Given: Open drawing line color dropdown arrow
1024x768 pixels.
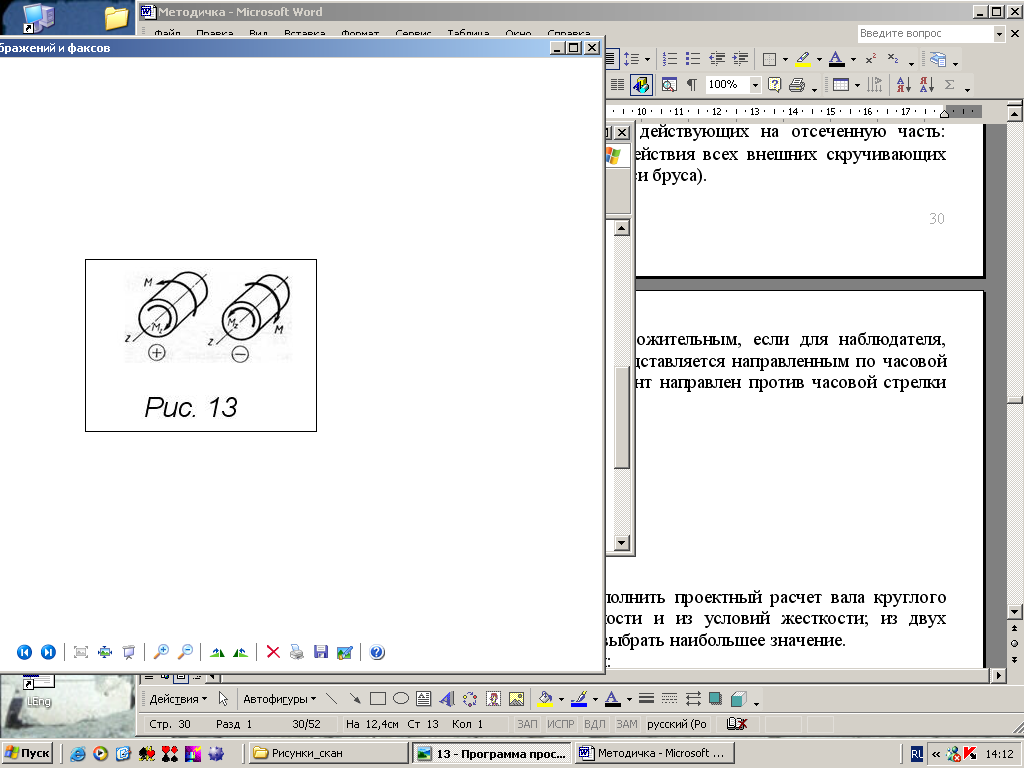Looking at the screenshot, I should 595,700.
